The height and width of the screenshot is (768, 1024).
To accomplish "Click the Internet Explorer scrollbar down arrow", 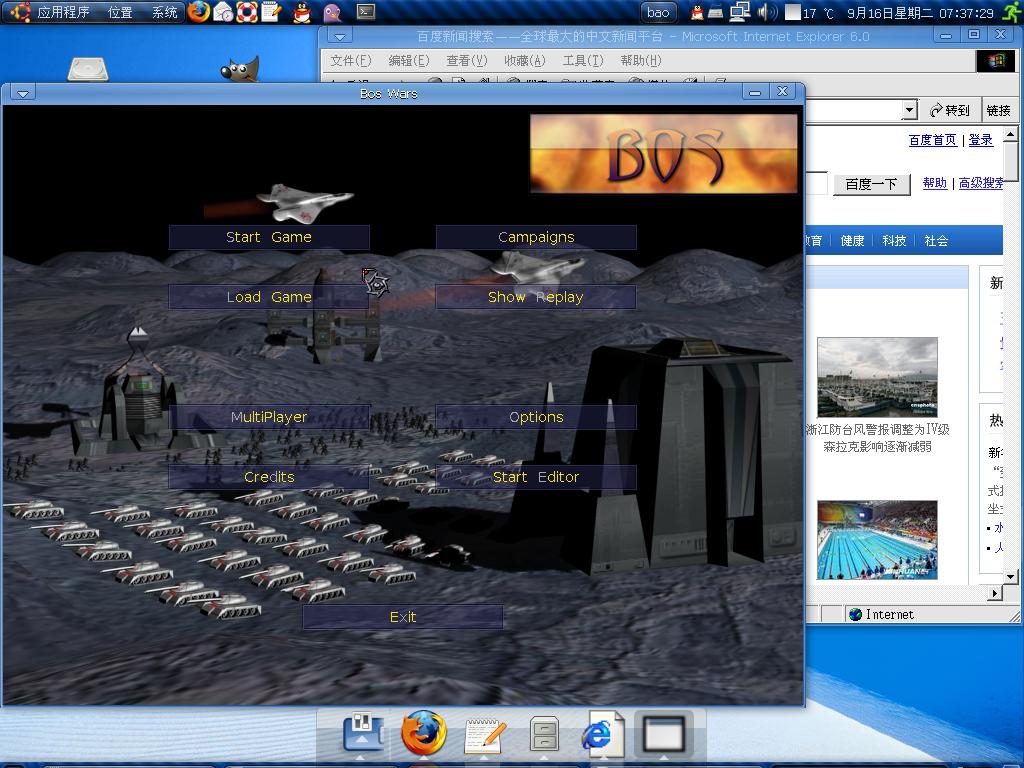I will (x=1010, y=577).
